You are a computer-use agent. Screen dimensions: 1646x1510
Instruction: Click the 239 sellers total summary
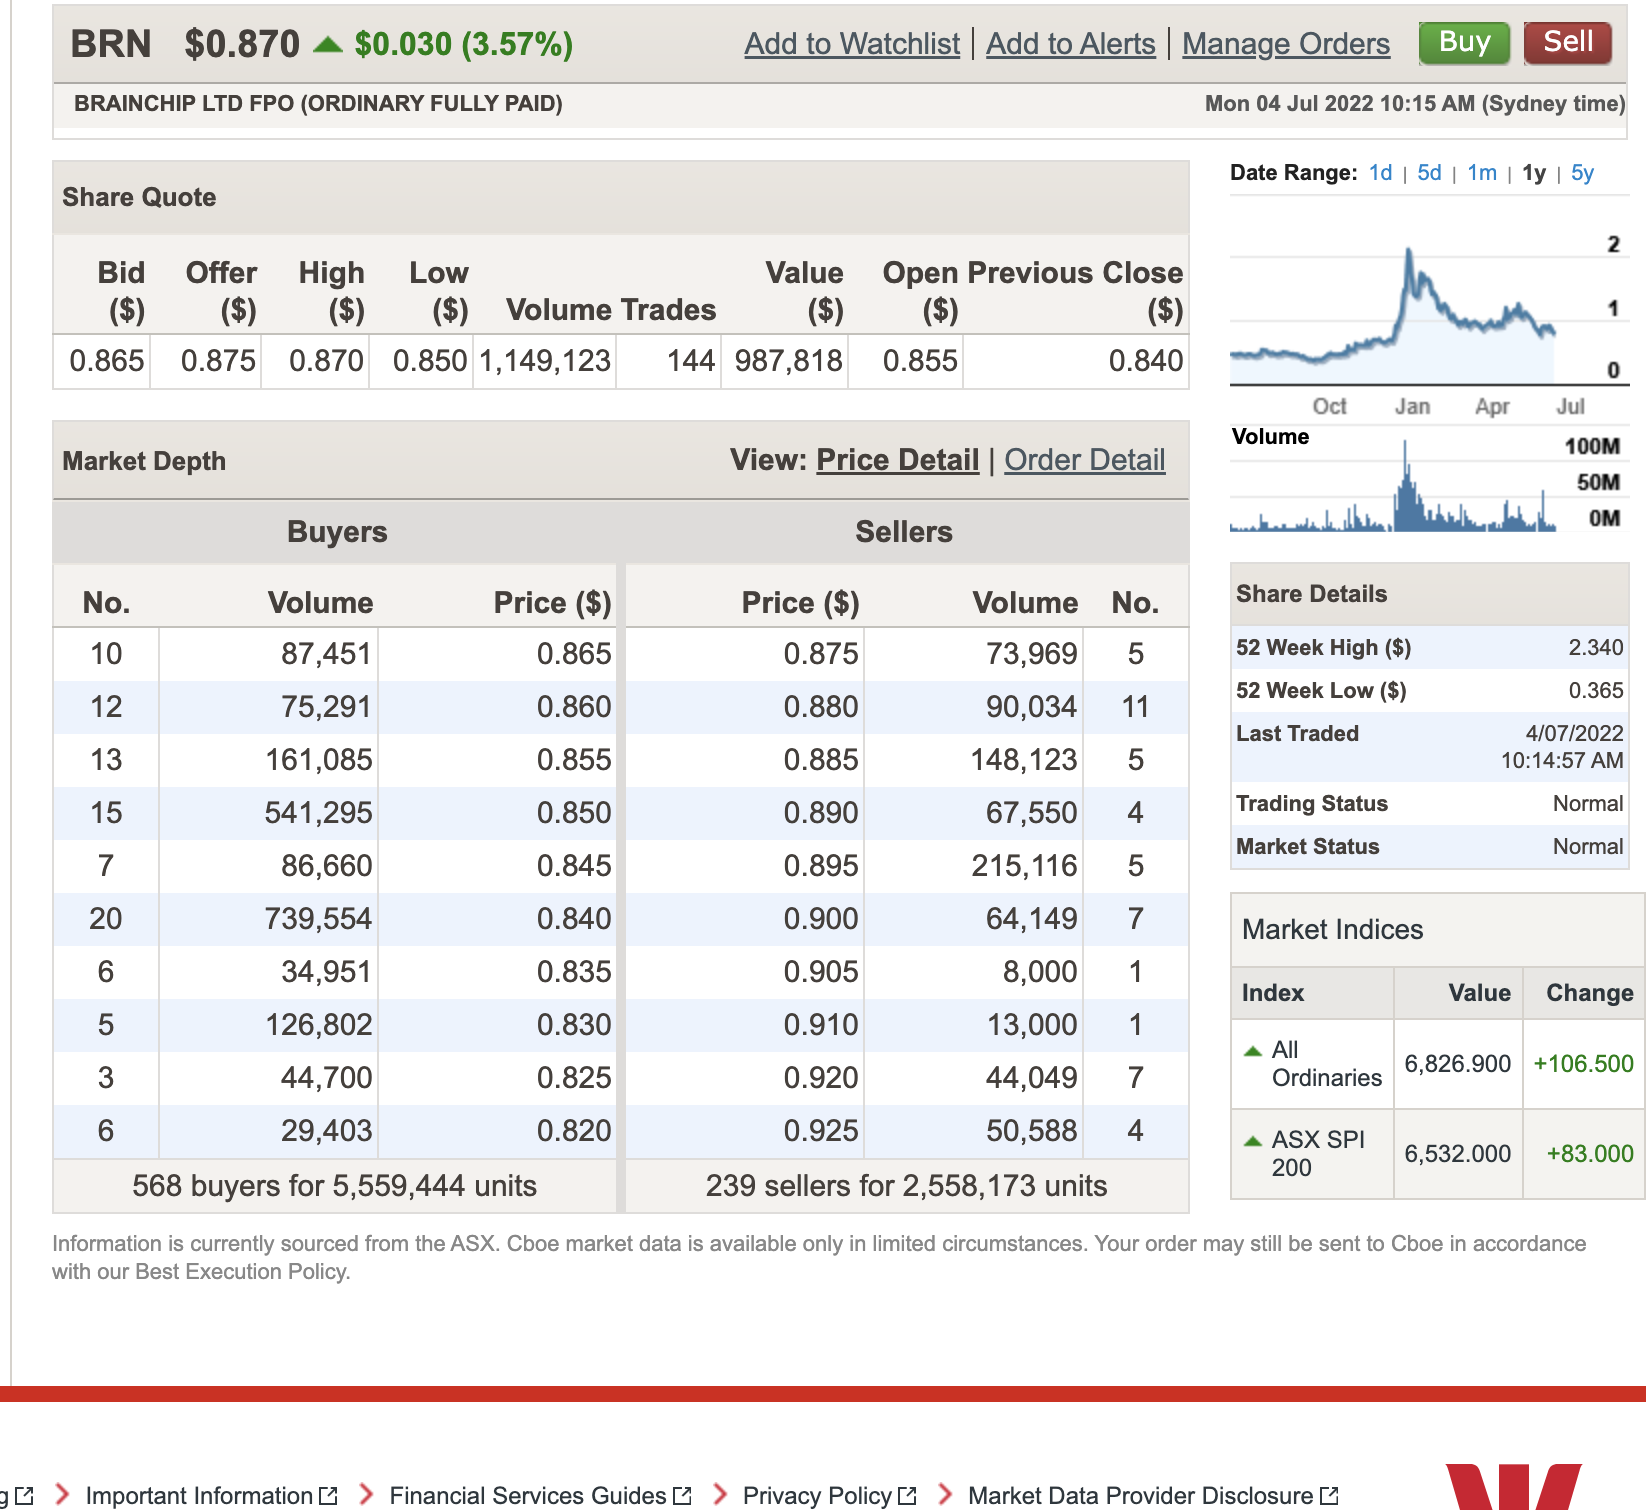[906, 1186]
